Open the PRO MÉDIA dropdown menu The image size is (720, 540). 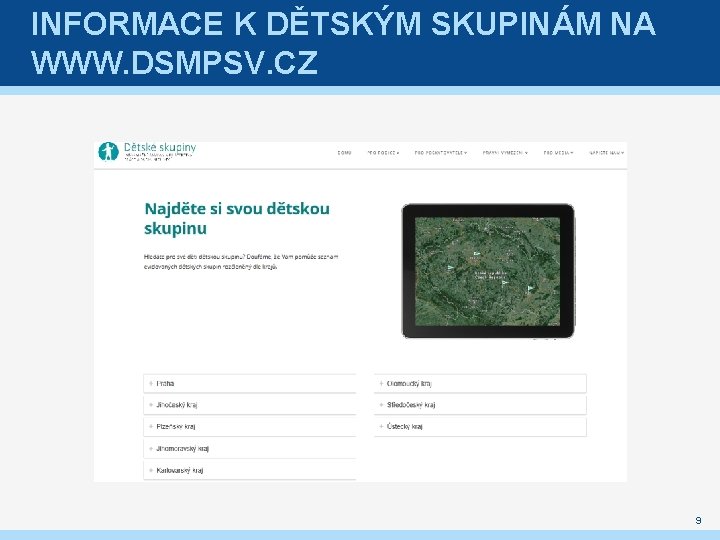pyautogui.click(x=558, y=153)
